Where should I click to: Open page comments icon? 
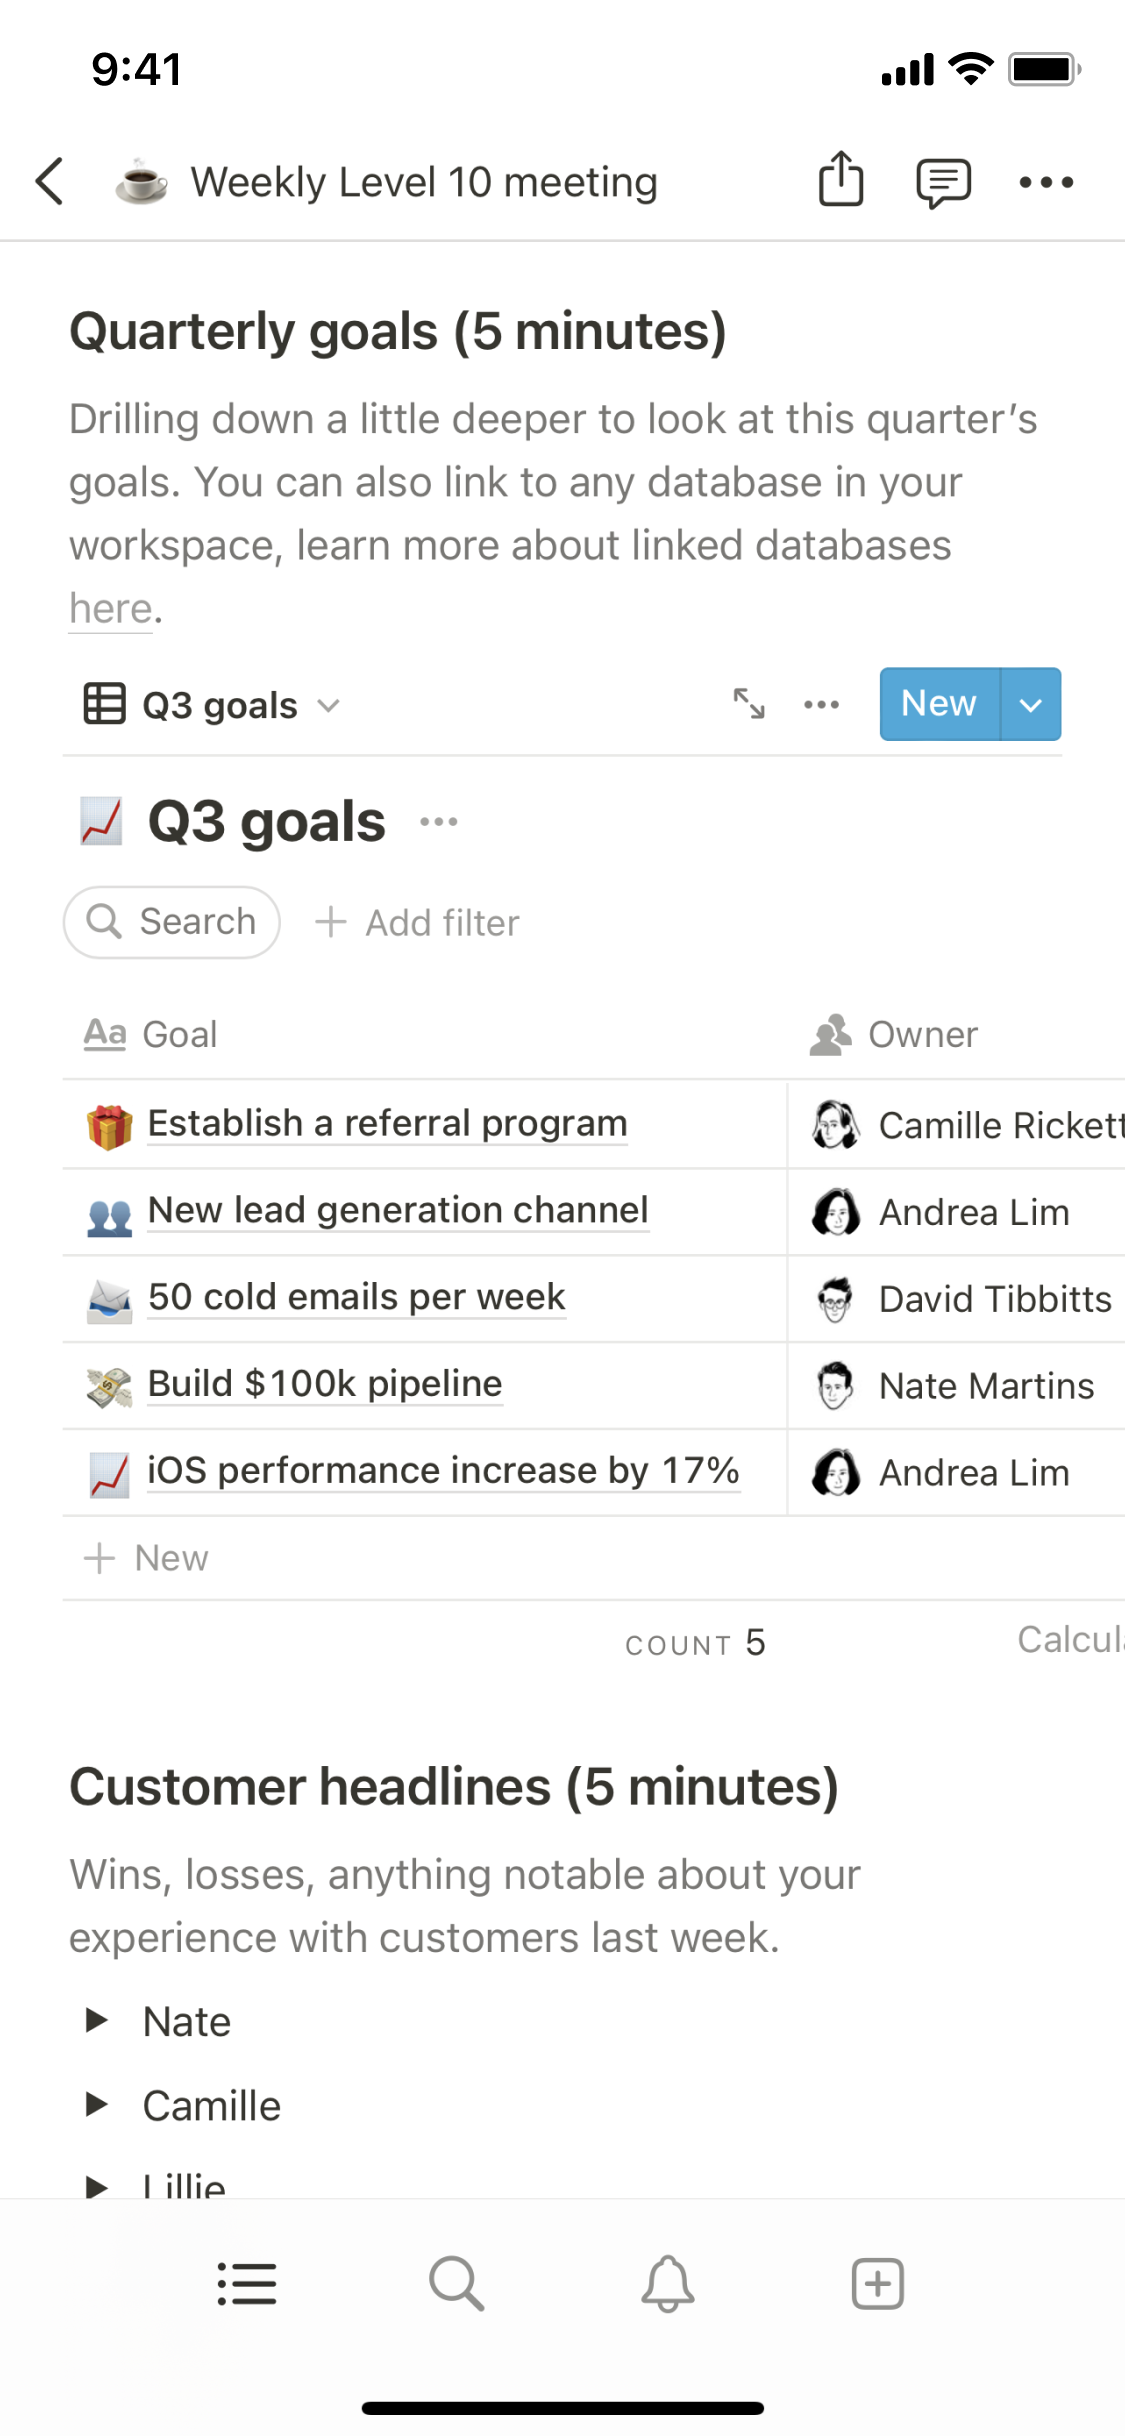[942, 182]
